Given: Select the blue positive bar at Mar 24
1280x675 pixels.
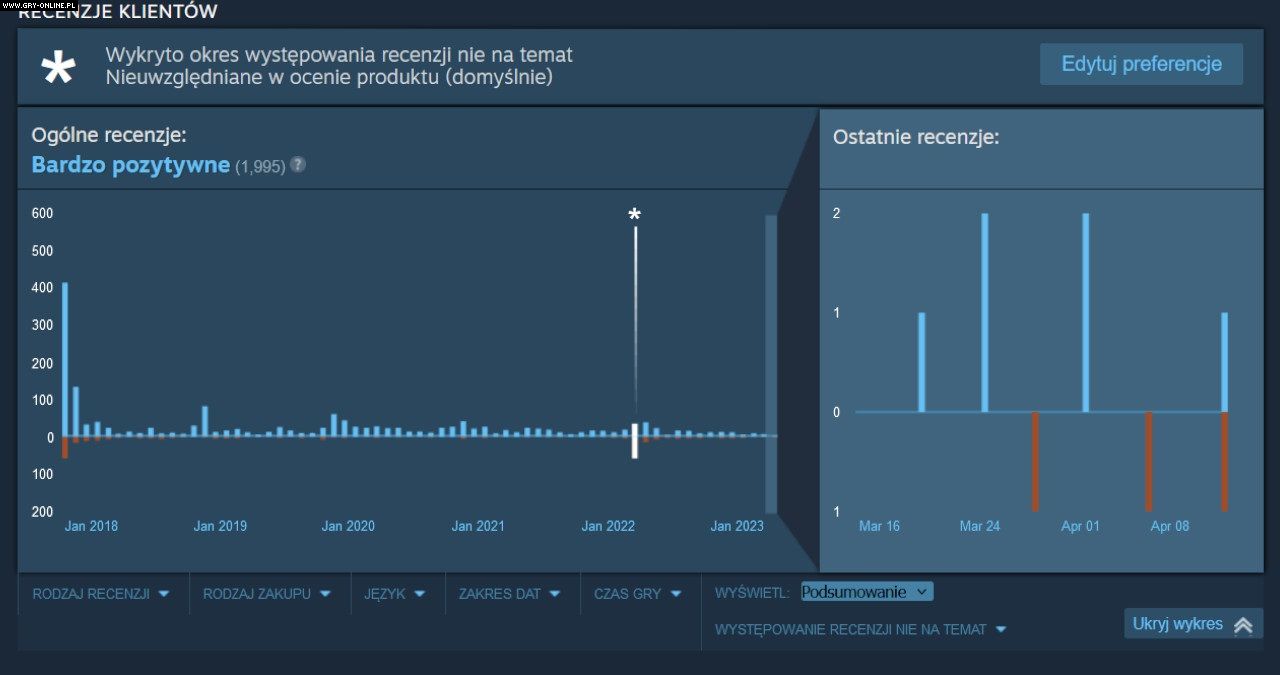Looking at the screenshot, I should (x=985, y=312).
